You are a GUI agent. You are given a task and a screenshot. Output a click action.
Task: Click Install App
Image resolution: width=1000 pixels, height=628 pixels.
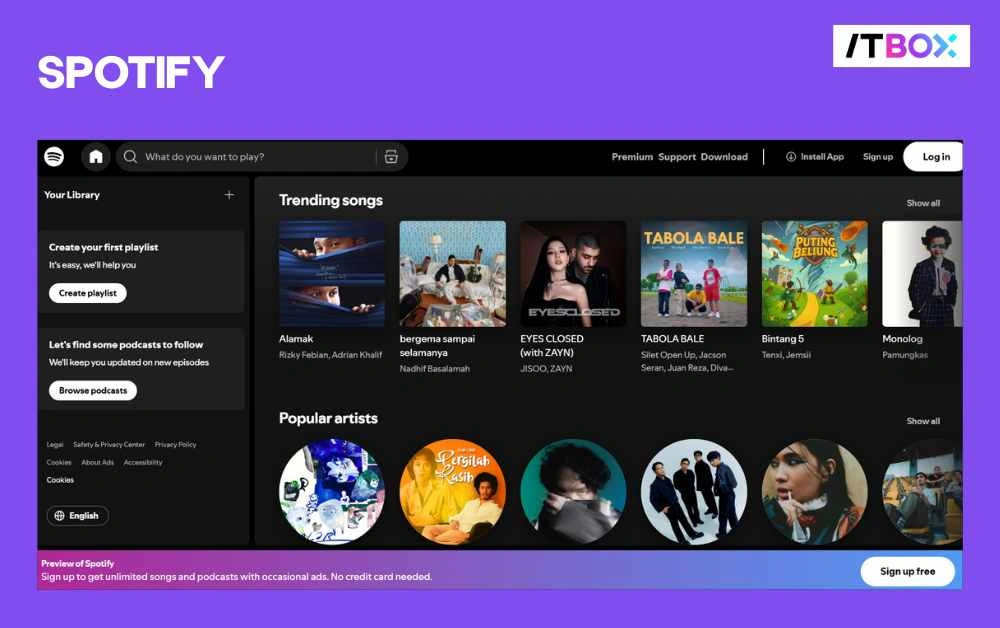(x=814, y=157)
